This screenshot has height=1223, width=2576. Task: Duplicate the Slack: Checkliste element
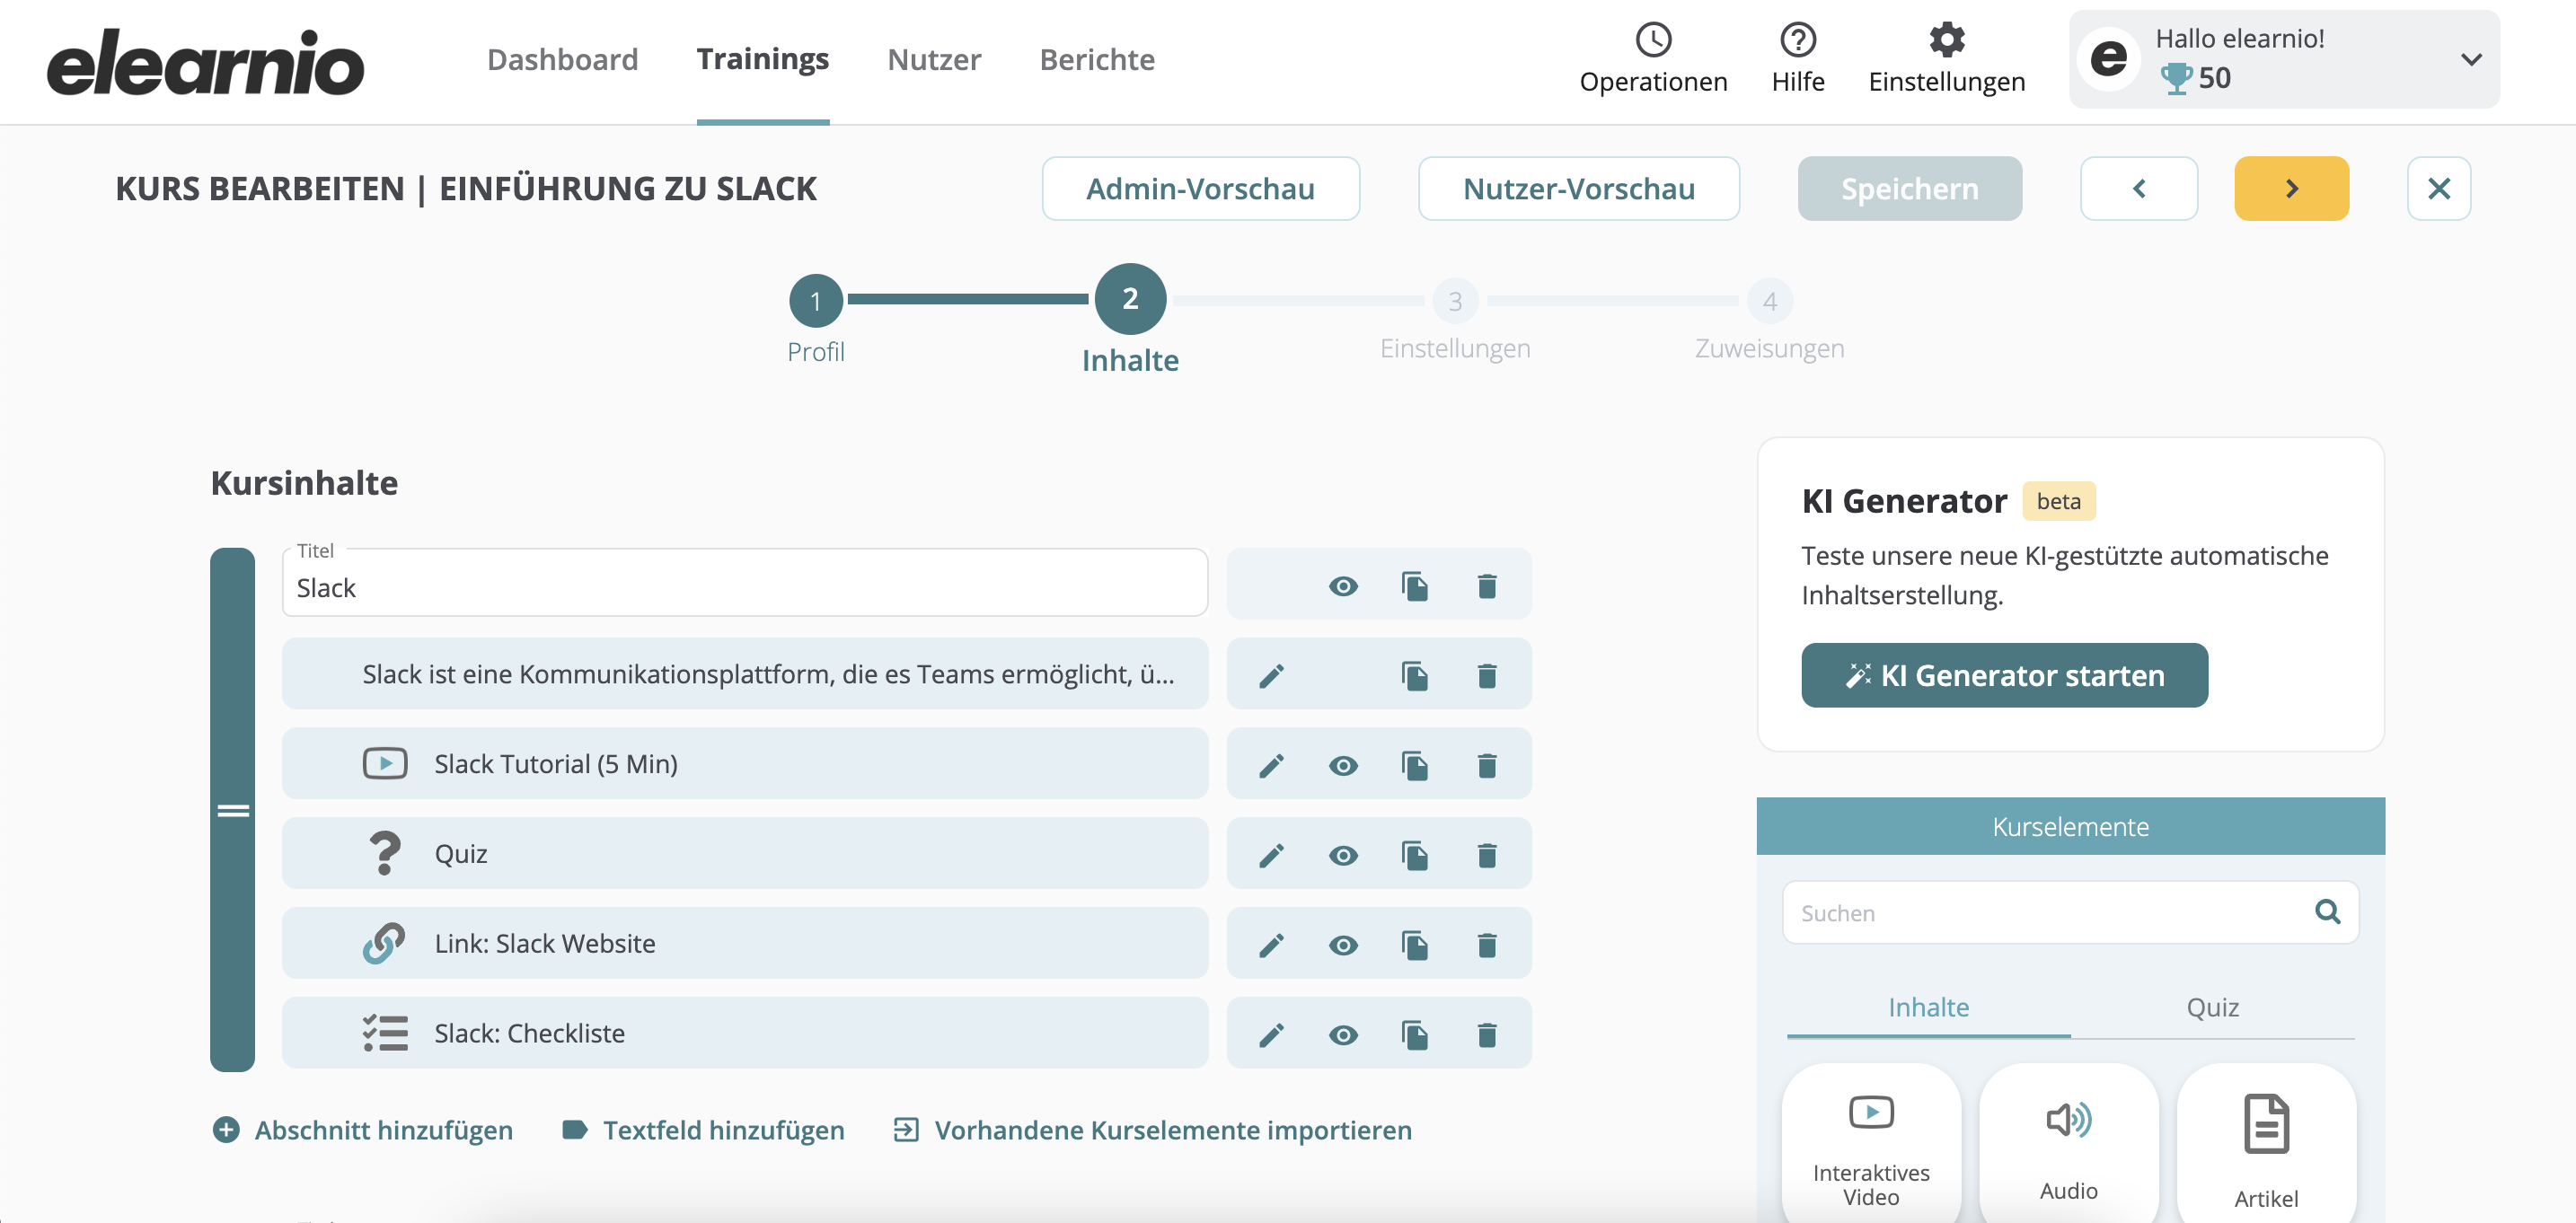[1414, 1036]
